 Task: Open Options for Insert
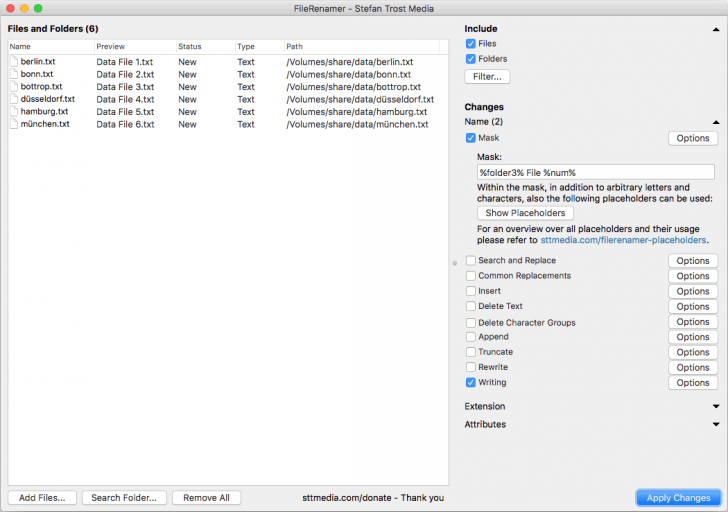(693, 292)
